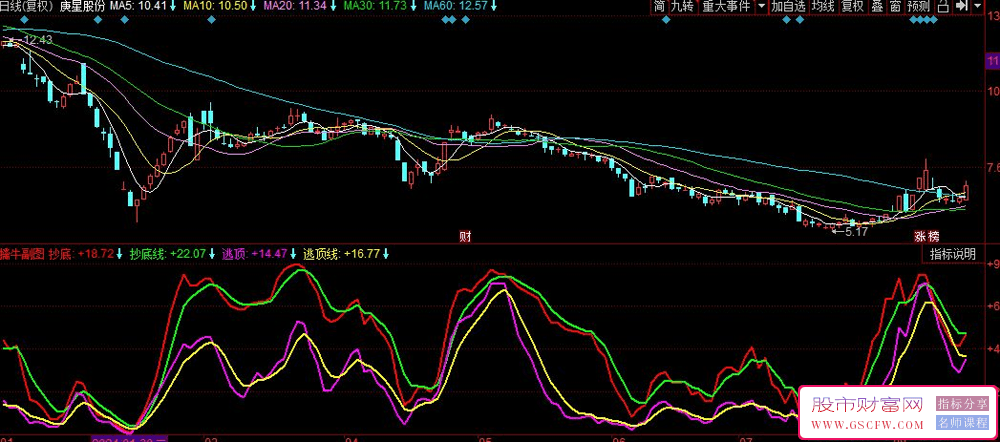1000x442 pixels.
Task: Add the stock via 加自选 button
Action: (x=788, y=6)
